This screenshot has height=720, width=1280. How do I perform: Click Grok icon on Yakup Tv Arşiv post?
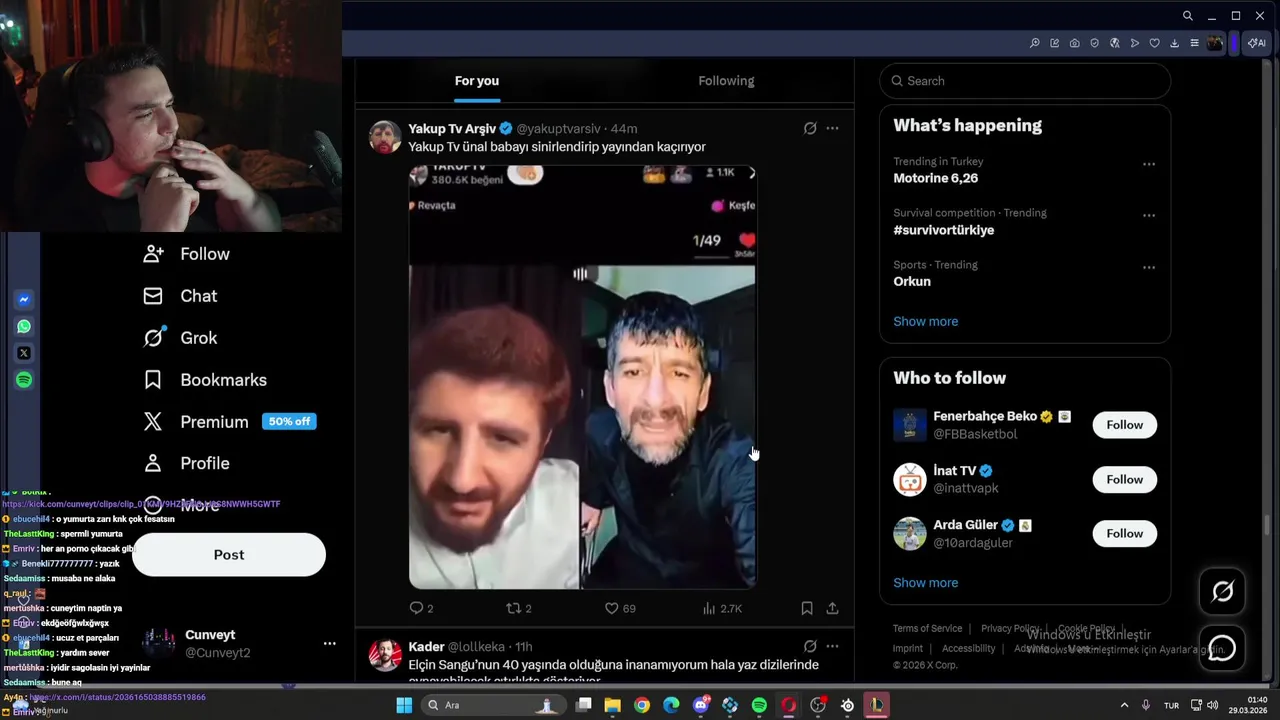(810, 128)
